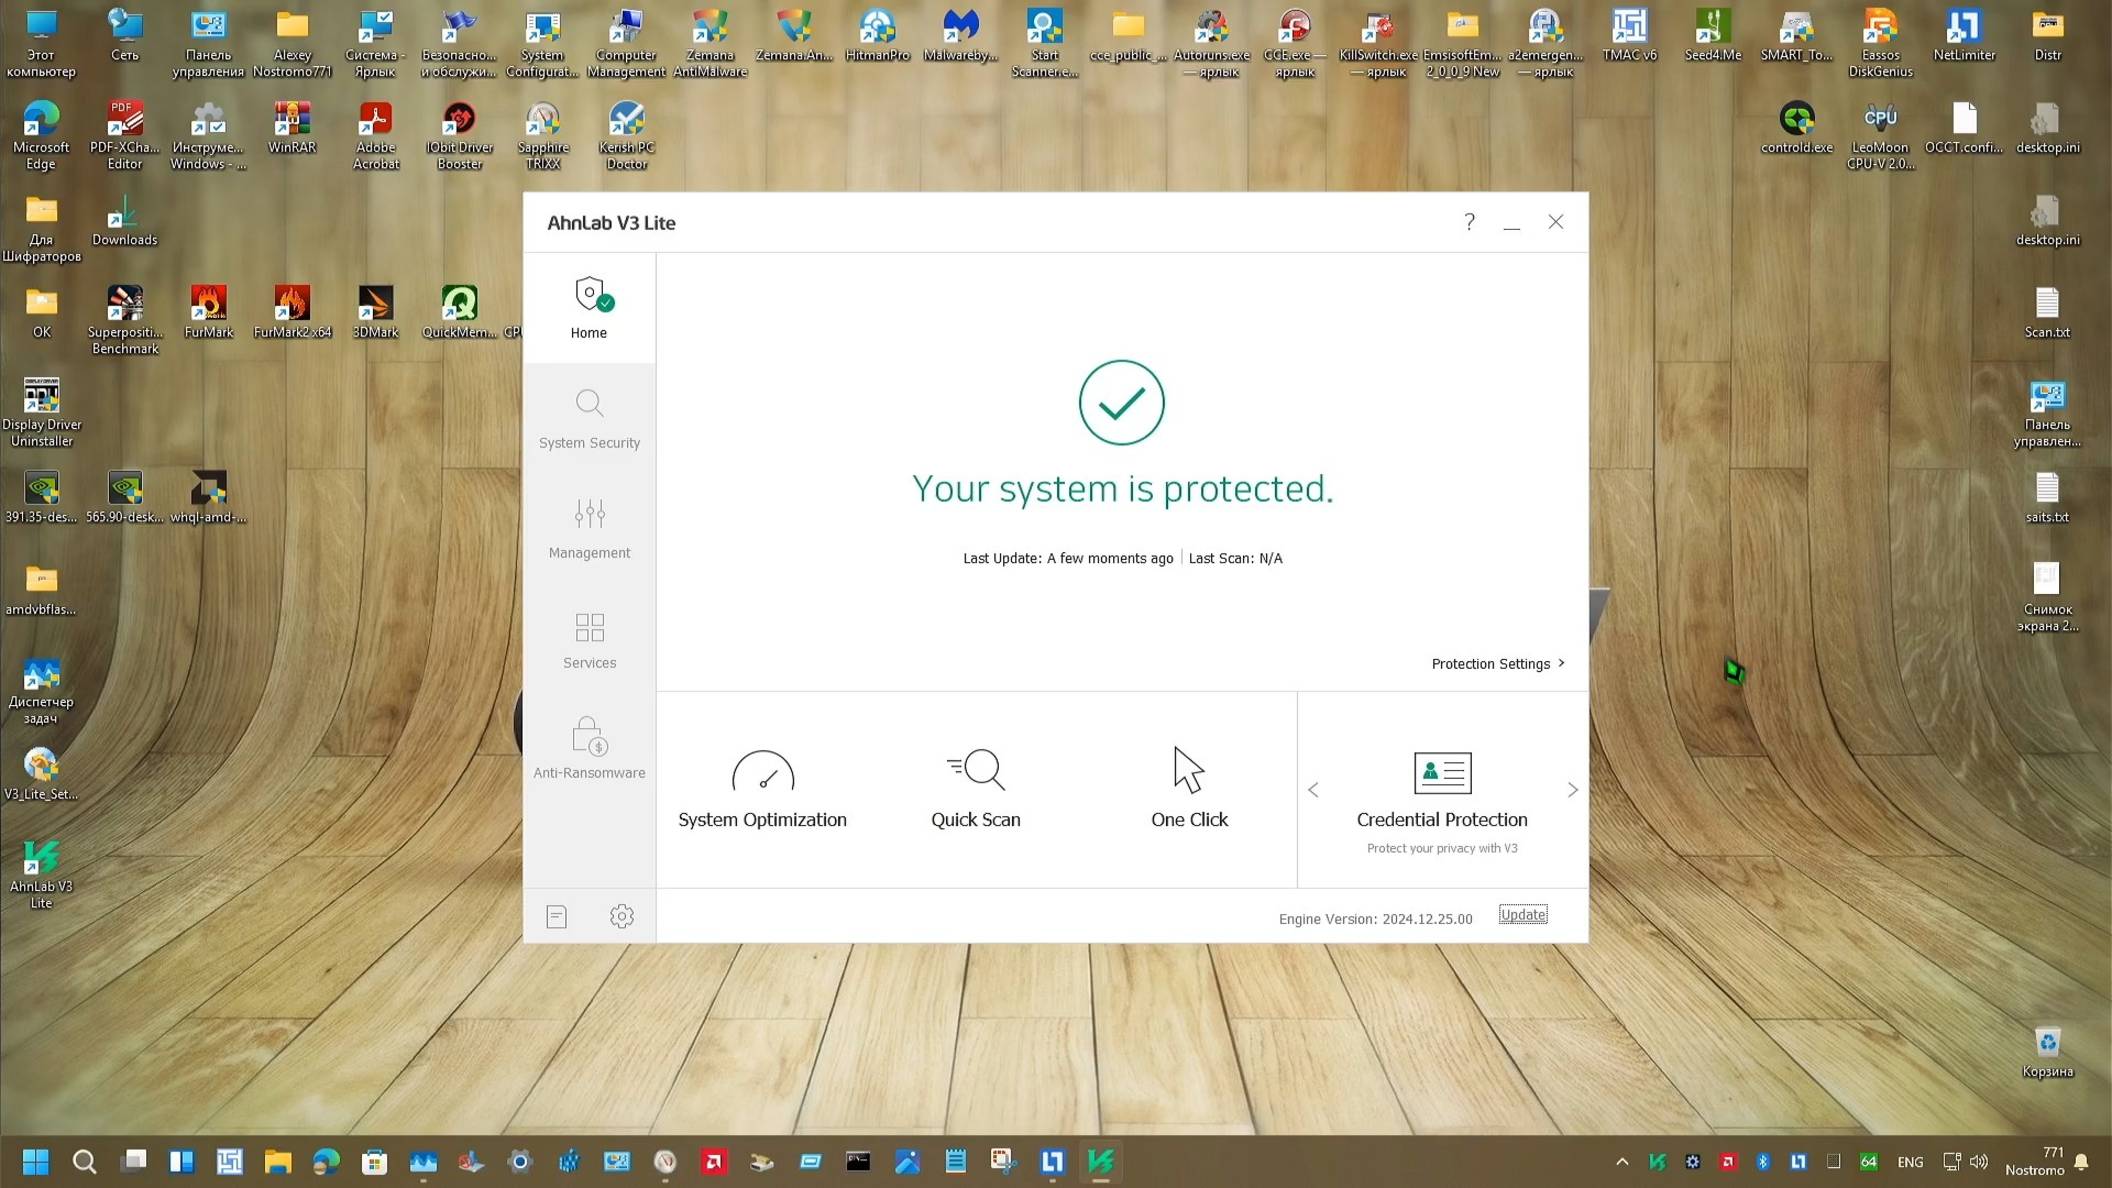This screenshot has height=1188, width=2112.
Task: Expand hidden system tray icons
Action: point(1622,1161)
